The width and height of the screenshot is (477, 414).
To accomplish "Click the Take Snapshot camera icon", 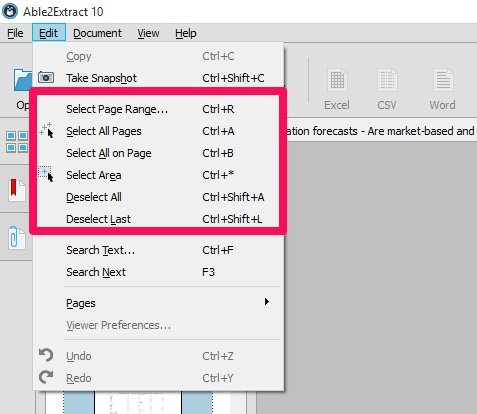I will [46, 78].
